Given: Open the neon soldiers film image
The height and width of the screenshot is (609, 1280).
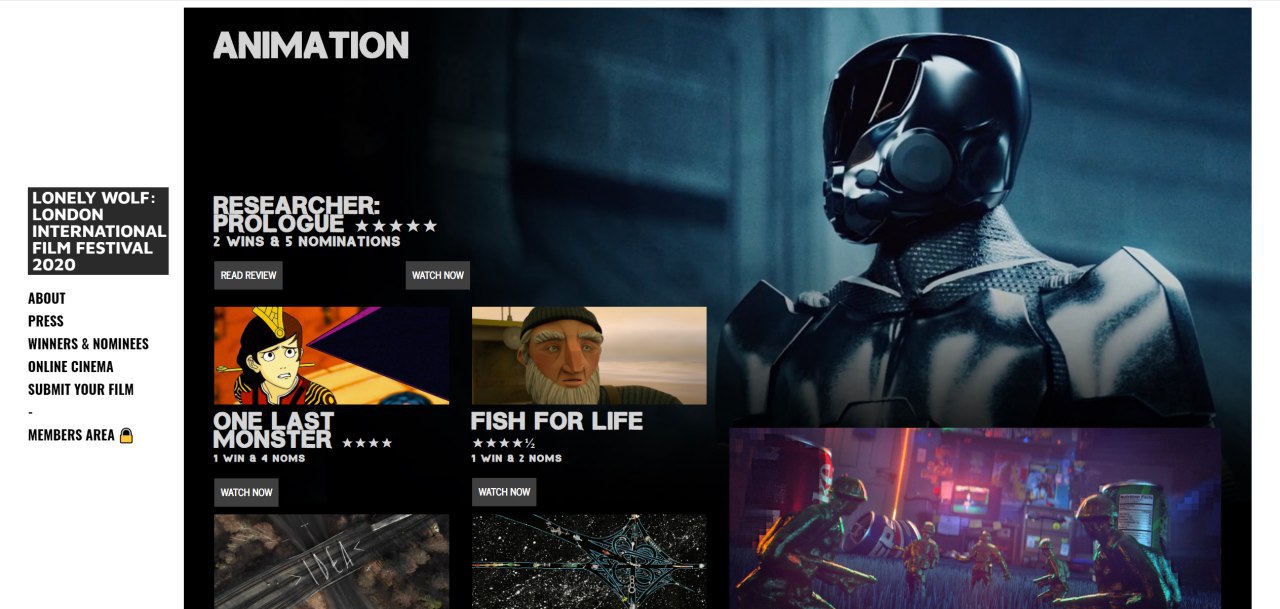Looking at the screenshot, I should (x=975, y=518).
